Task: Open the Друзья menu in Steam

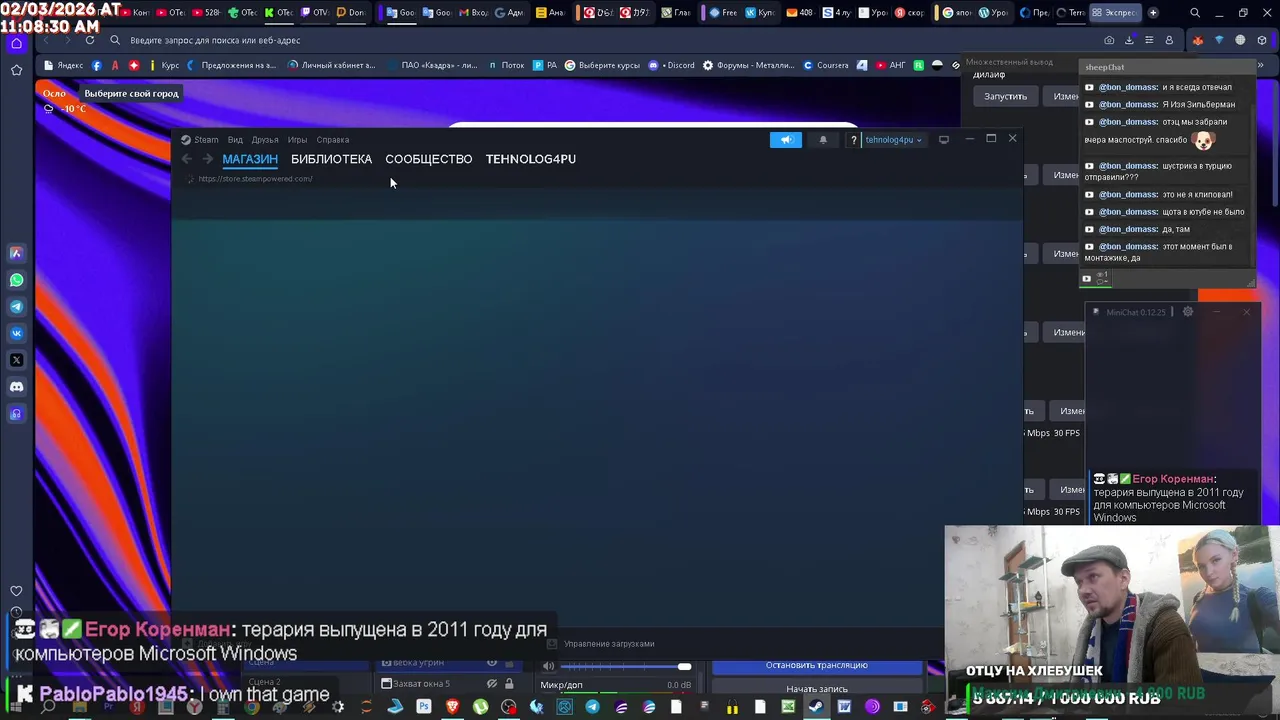Action: pyautogui.click(x=265, y=140)
